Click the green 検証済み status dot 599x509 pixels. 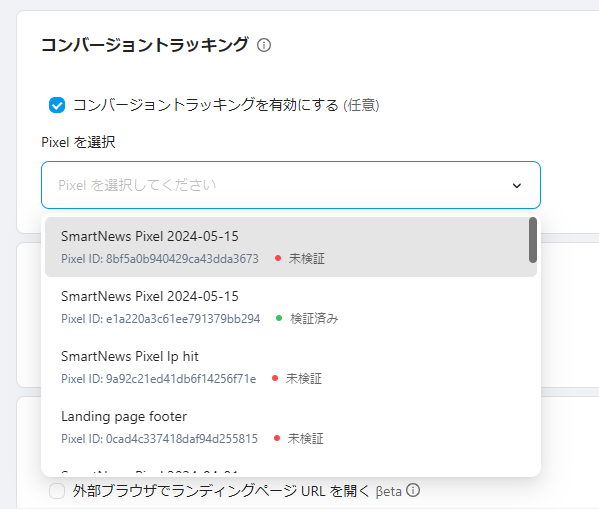pos(279,318)
